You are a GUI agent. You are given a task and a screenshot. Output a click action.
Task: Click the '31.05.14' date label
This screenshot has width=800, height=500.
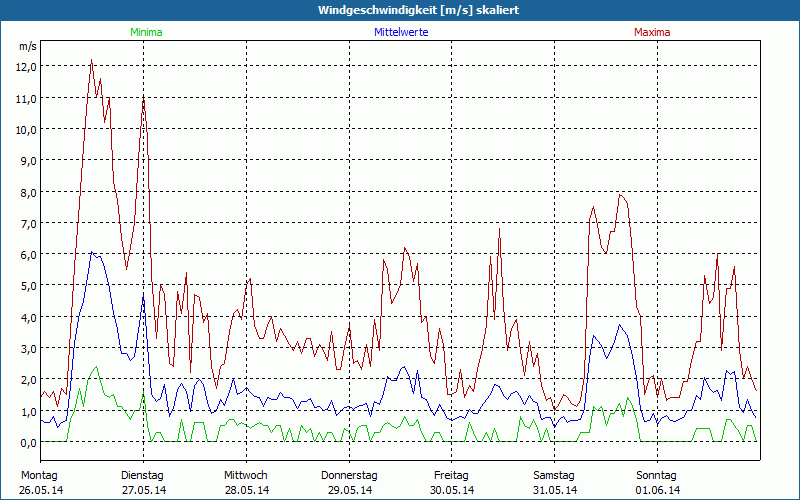[x=555, y=490]
